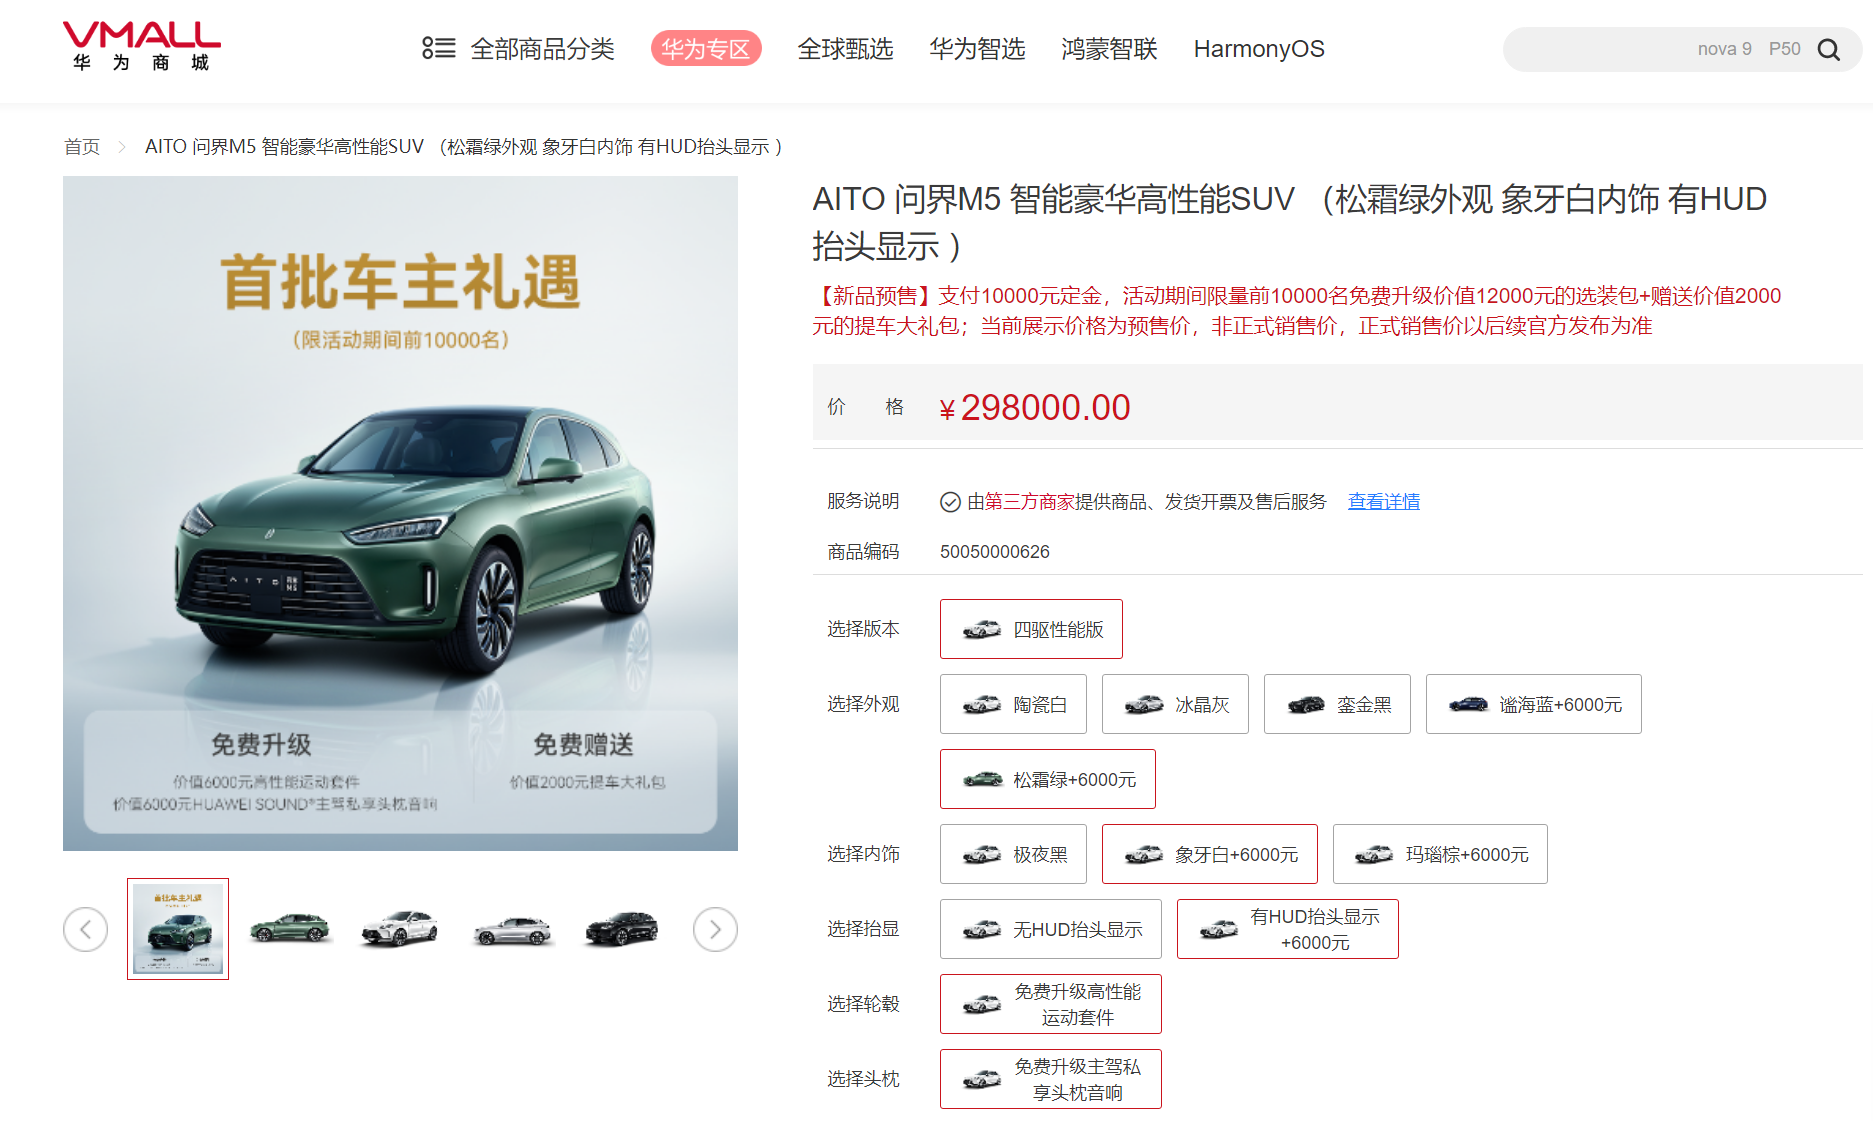This screenshot has width=1873, height=1121.
Task: Select the 陶瓷白 exterior color
Action: [x=1013, y=704]
